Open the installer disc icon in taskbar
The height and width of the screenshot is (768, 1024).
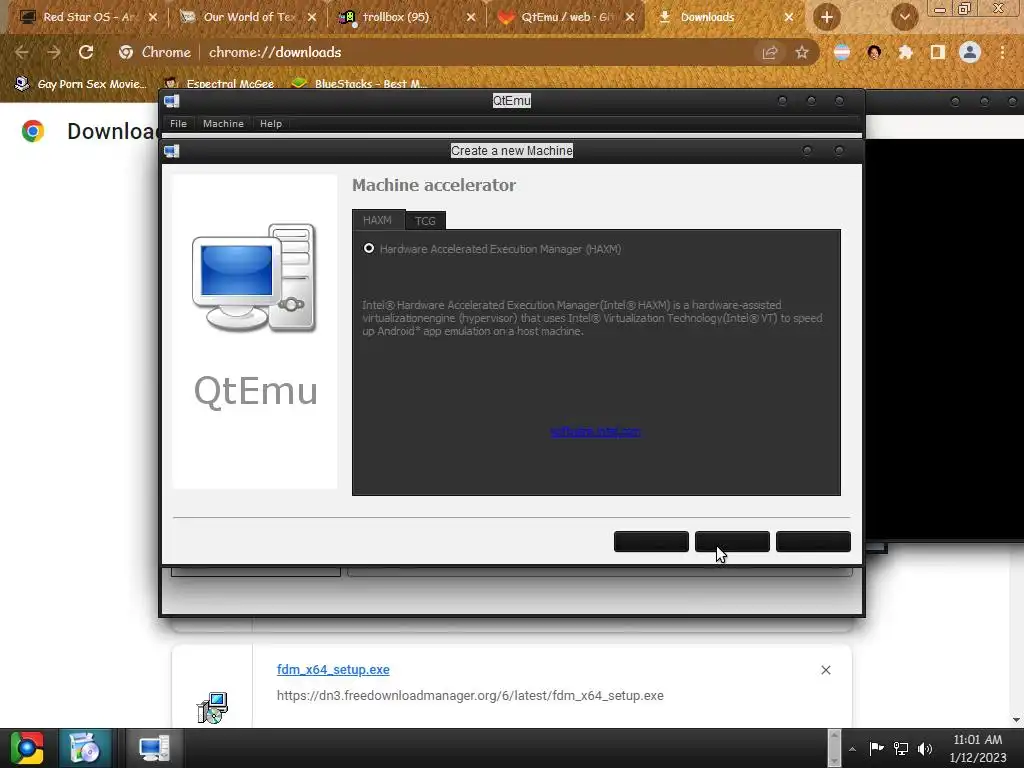click(84, 748)
